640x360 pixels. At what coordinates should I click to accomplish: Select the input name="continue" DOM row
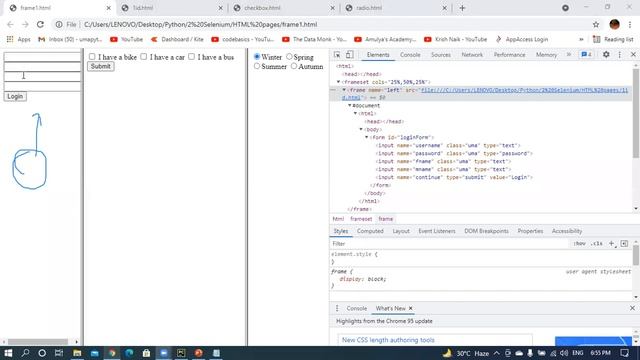pos(454,177)
